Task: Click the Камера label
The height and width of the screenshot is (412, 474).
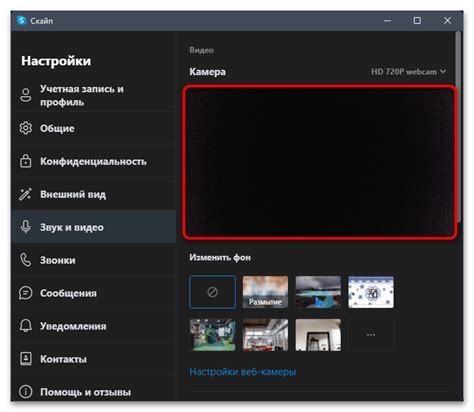Action: click(x=207, y=72)
